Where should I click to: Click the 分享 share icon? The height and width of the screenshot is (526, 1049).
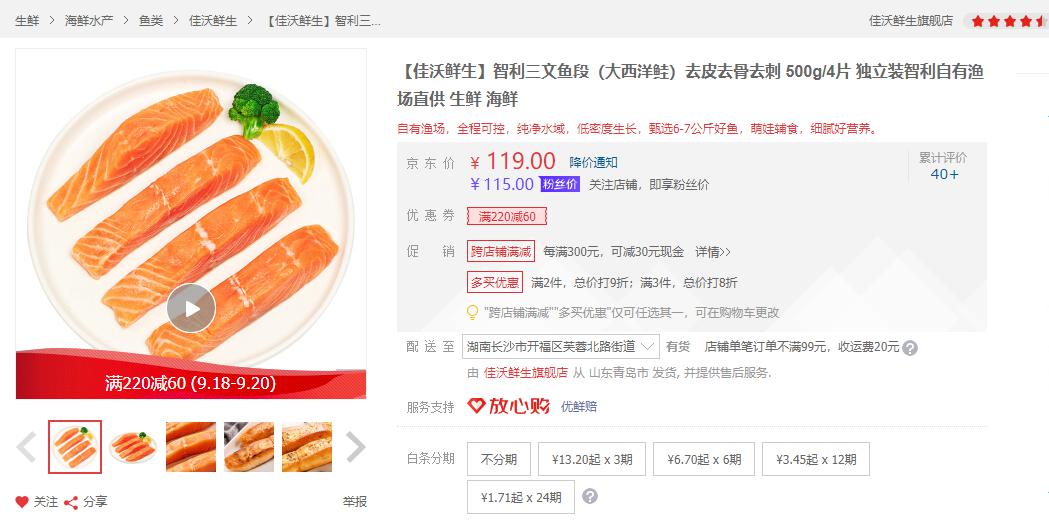coord(71,502)
